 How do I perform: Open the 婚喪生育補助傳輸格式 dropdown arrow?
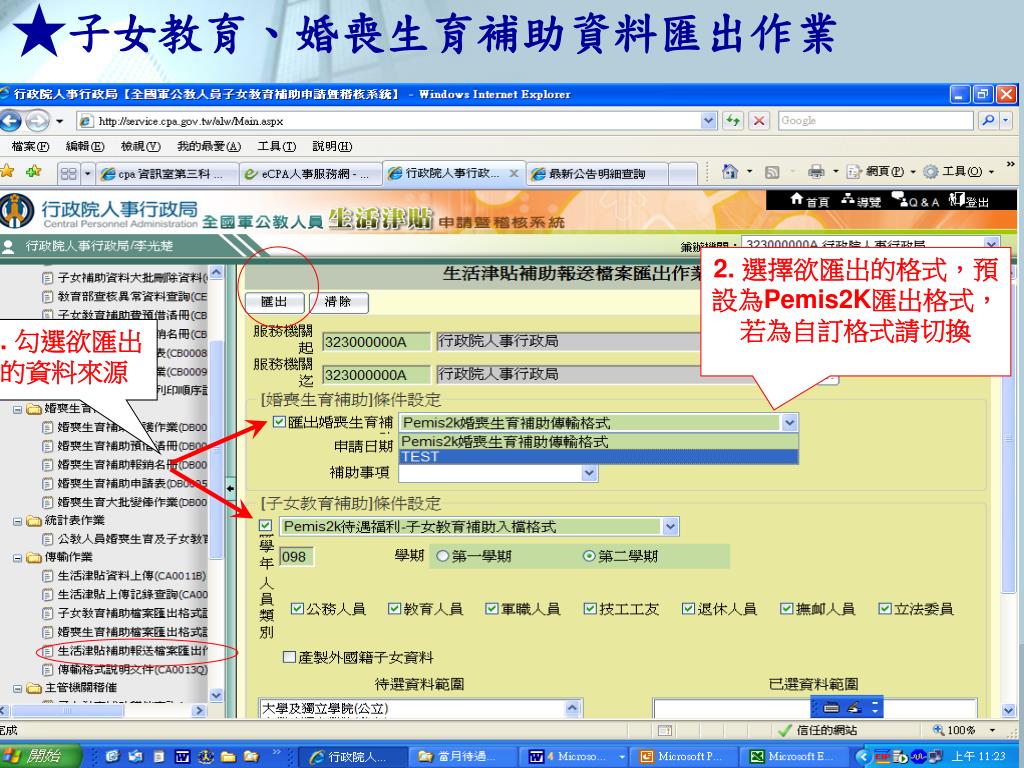[x=790, y=423]
